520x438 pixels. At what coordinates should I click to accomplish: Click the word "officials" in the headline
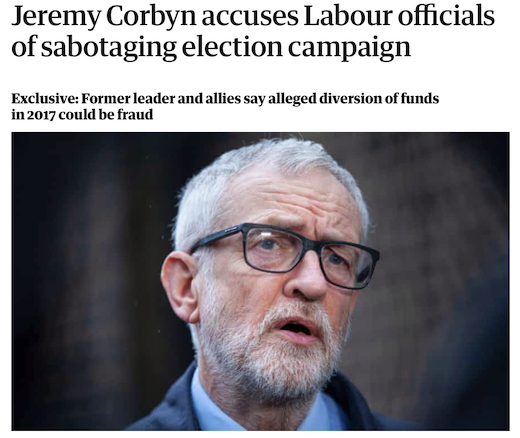(446, 16)
